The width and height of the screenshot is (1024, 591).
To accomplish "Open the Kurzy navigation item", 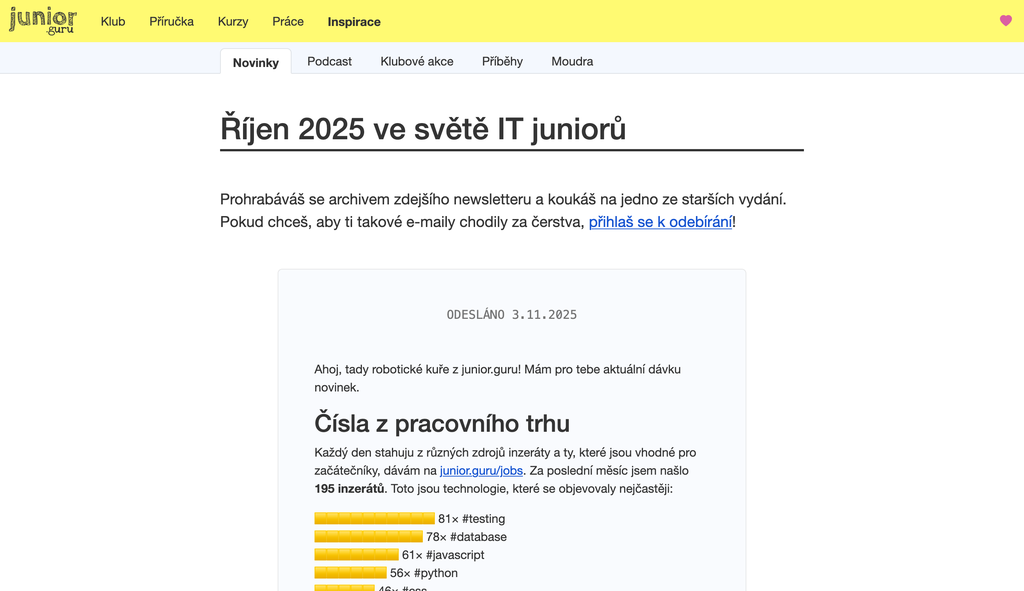I will (x=233, y=22).
